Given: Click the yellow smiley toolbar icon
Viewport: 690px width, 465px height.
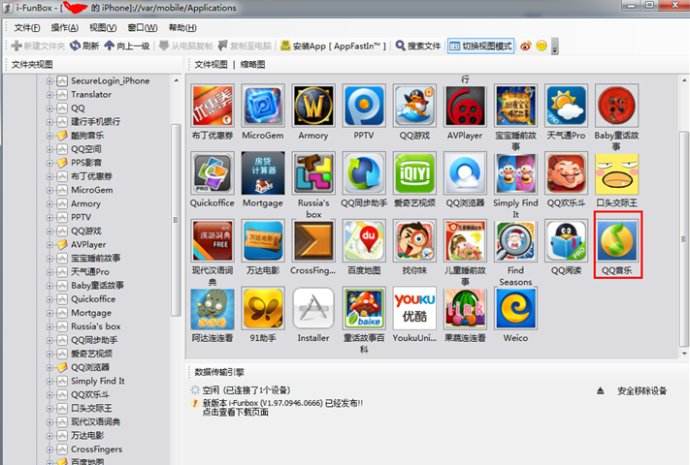Looking at the screenshot, I should 542,46.
